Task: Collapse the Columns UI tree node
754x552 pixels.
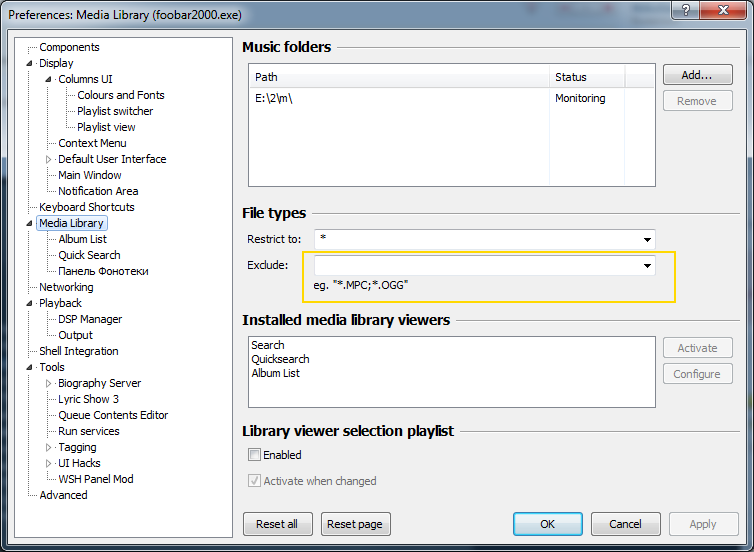Action: (49, 79)
